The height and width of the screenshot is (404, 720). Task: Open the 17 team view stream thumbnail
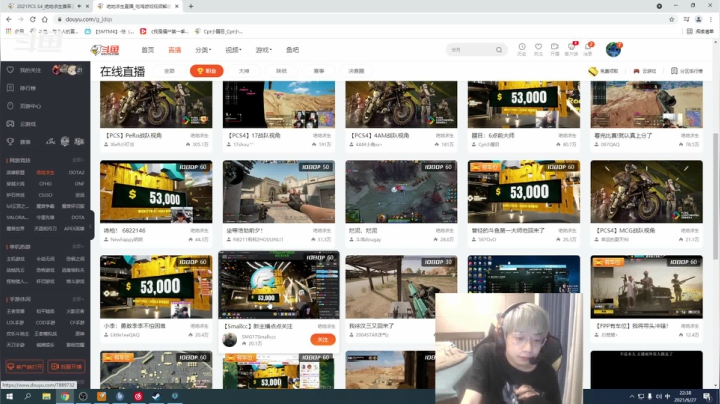coord(279,105)
